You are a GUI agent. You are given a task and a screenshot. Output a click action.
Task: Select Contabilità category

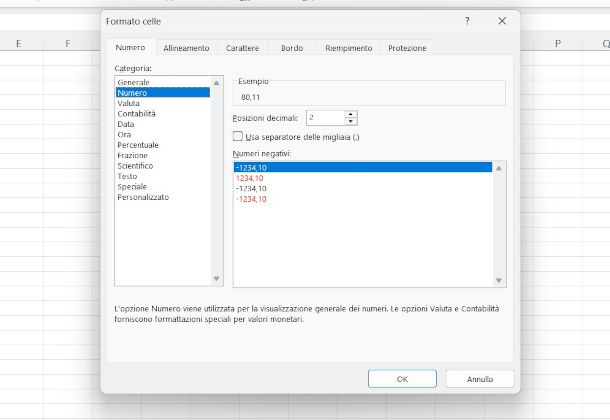click(x=163, y=114)
